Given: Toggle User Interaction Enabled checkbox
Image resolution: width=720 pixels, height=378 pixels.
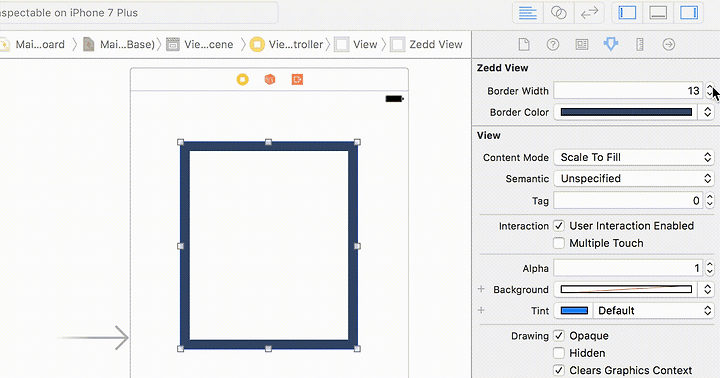Looking at the screenshot, I should click(559, 226).
